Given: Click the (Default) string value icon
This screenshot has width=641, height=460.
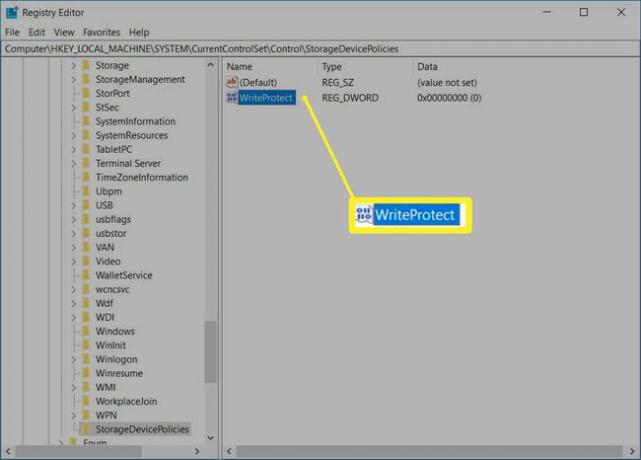Looking at the screenshot, I should pos(232,82).
